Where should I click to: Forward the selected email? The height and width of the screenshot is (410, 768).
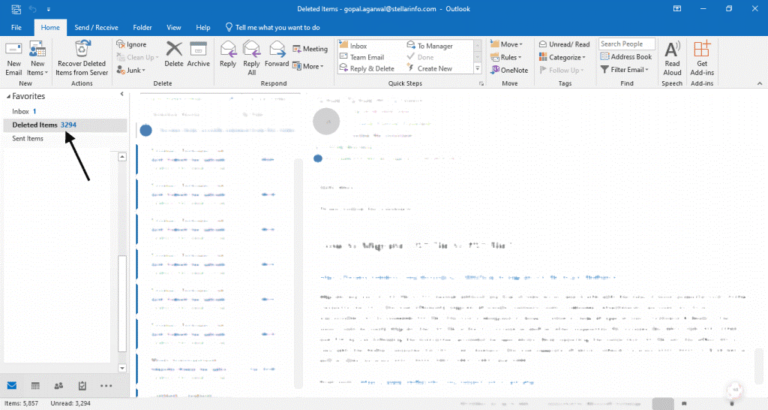[276, 54]
